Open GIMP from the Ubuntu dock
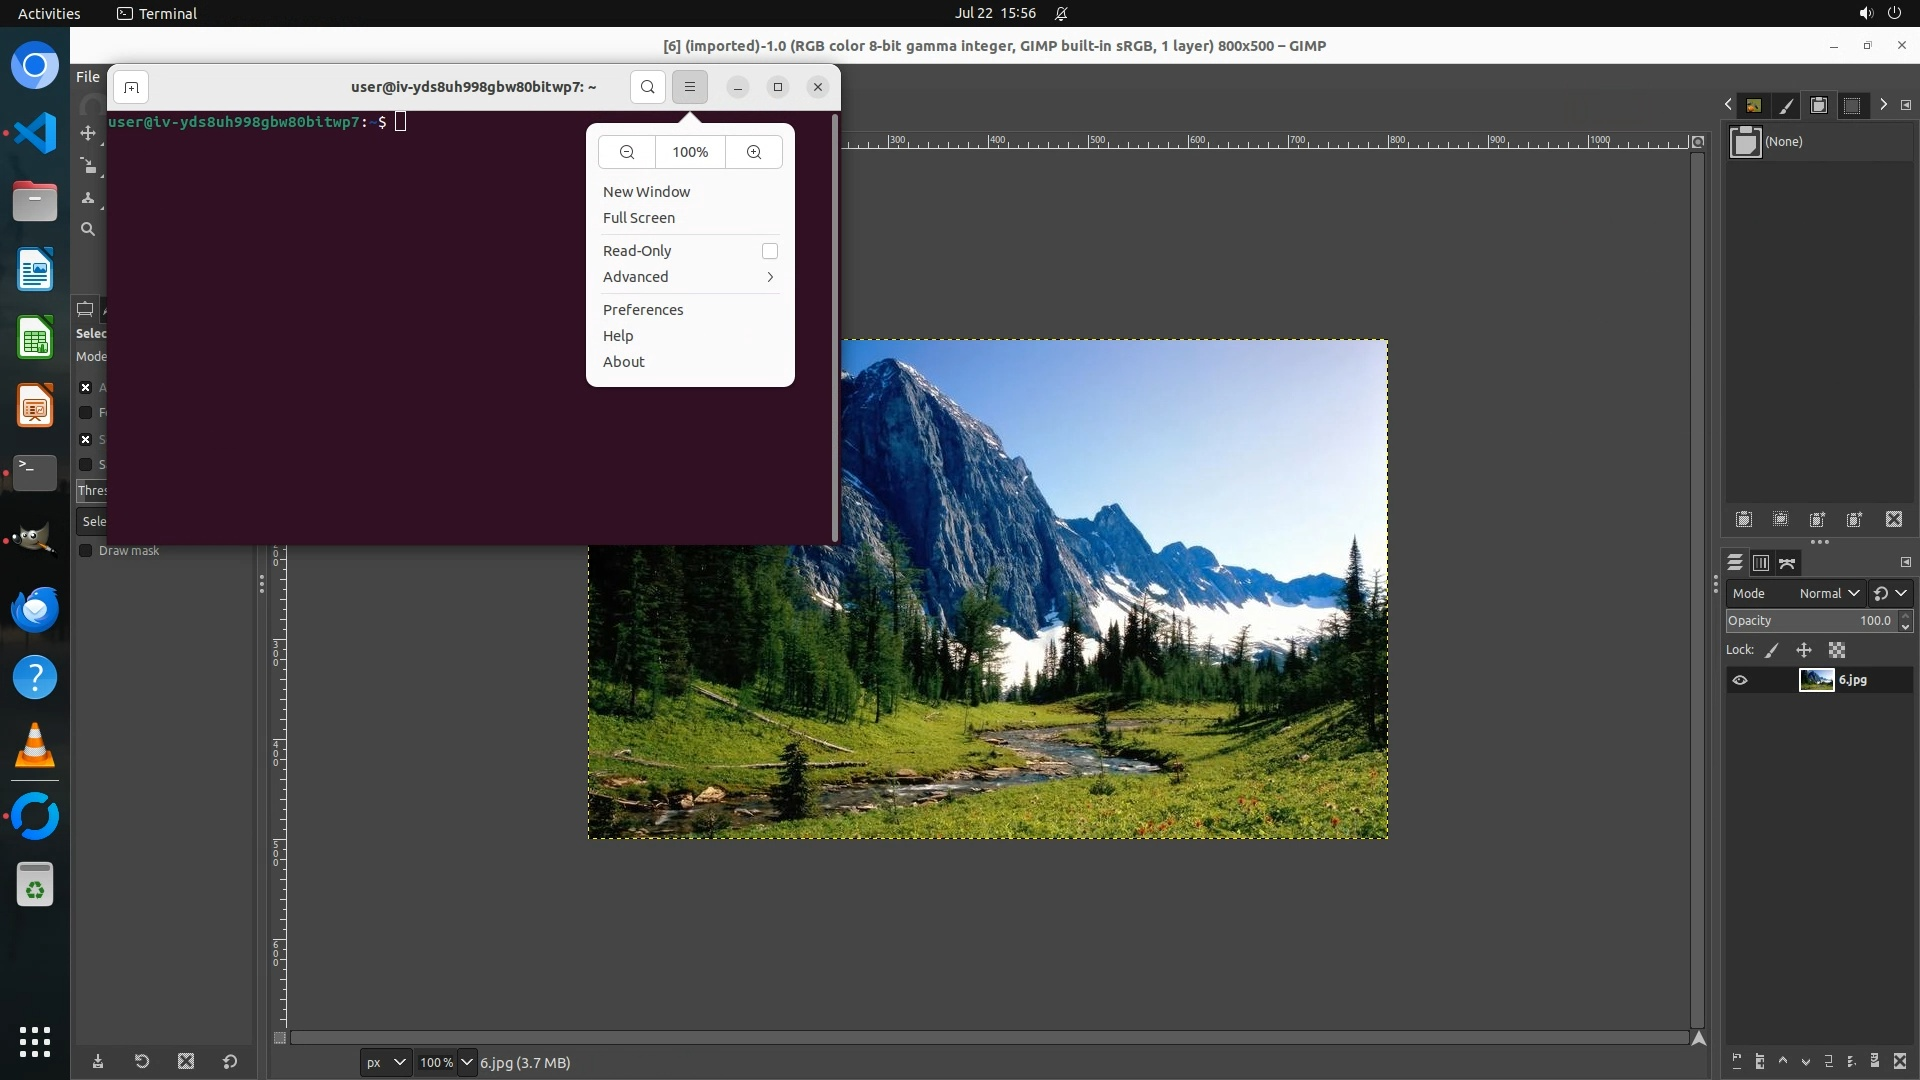 pyautogui.click(x=35, y=540)
